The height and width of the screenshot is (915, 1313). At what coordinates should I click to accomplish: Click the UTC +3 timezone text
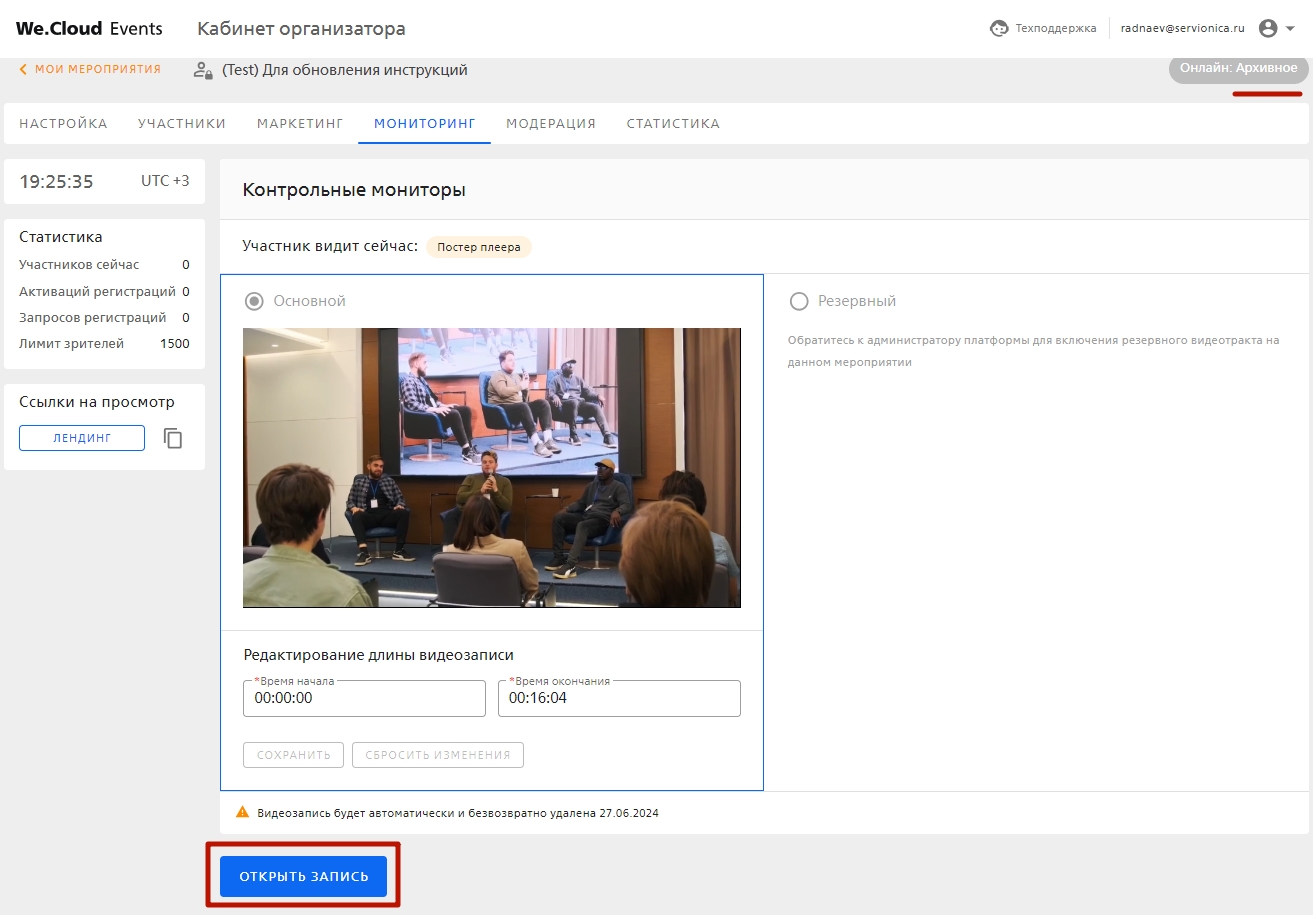(x=165, y=181)
